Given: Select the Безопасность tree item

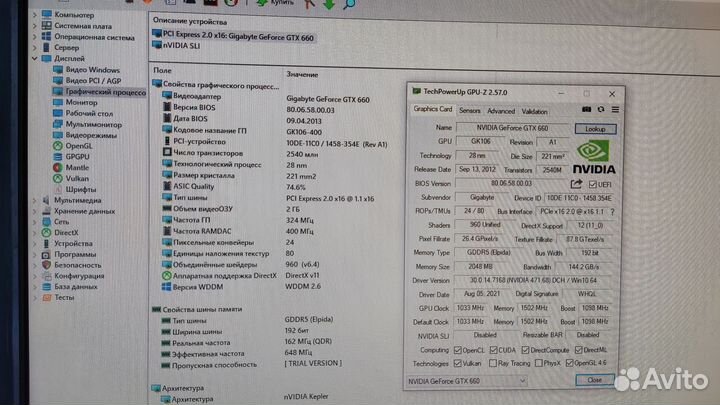Looking at the screenshot, I should tap(78, 265).
